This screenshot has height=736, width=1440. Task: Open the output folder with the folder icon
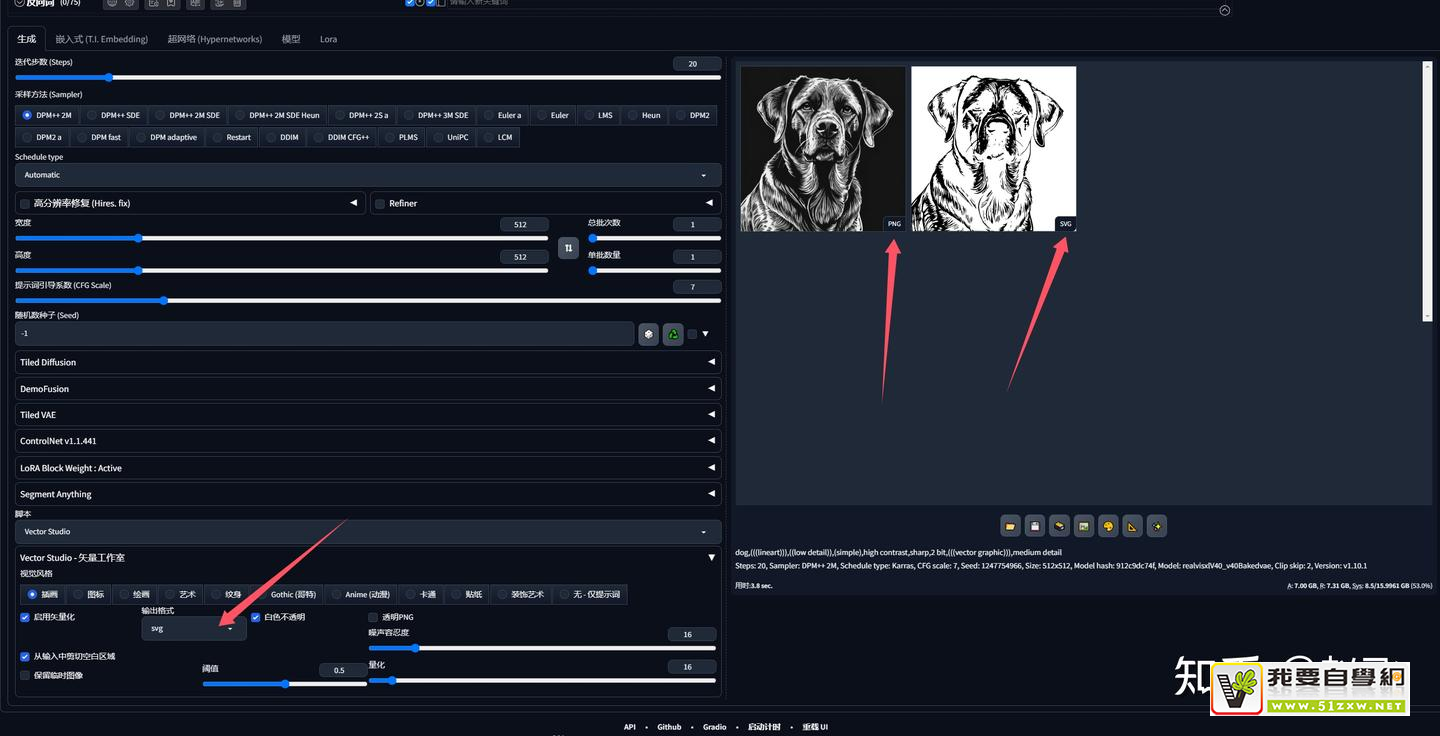pyautogui.click(x=1011, y=526)
